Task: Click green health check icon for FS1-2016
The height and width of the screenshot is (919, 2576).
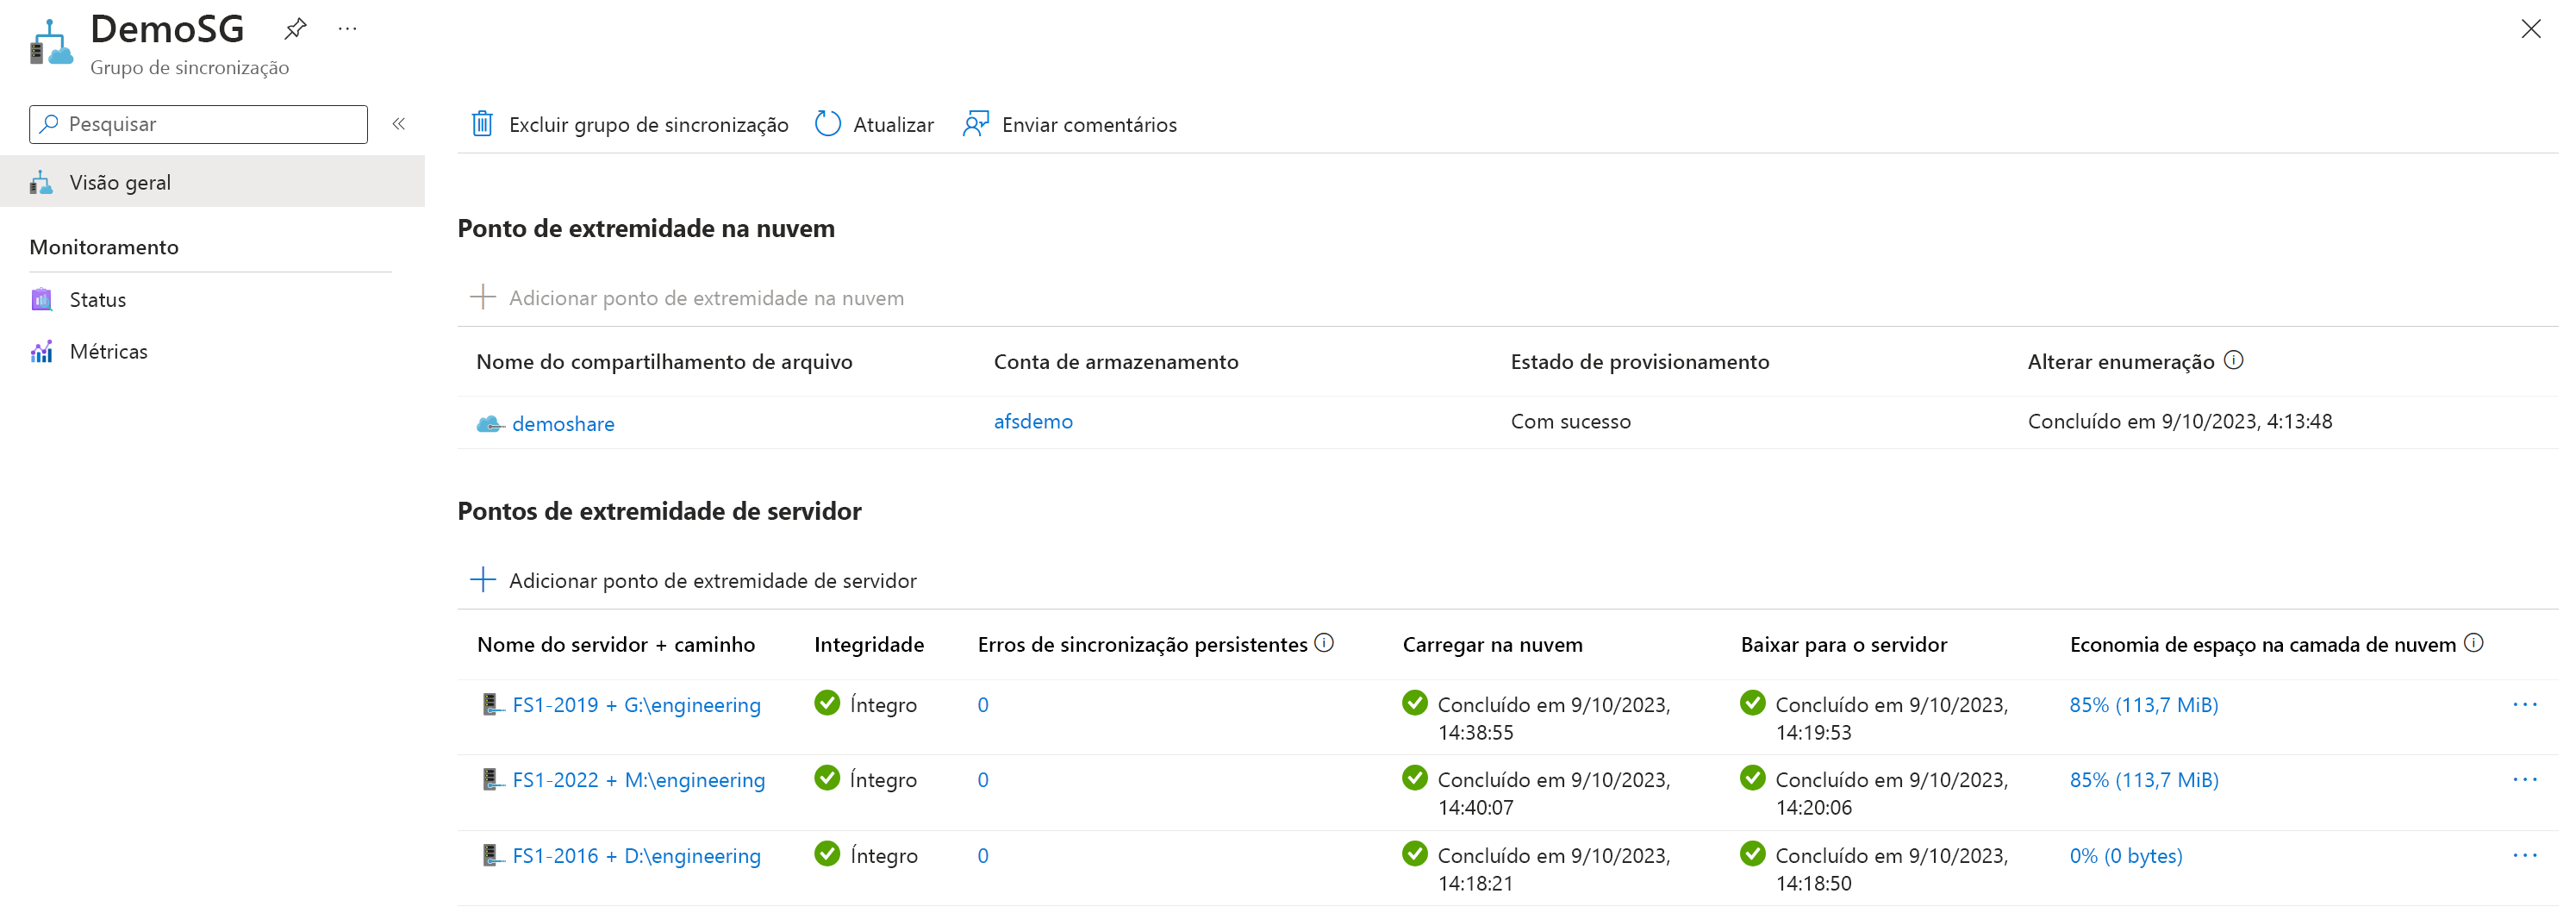Action: click(x=827, y=853)
